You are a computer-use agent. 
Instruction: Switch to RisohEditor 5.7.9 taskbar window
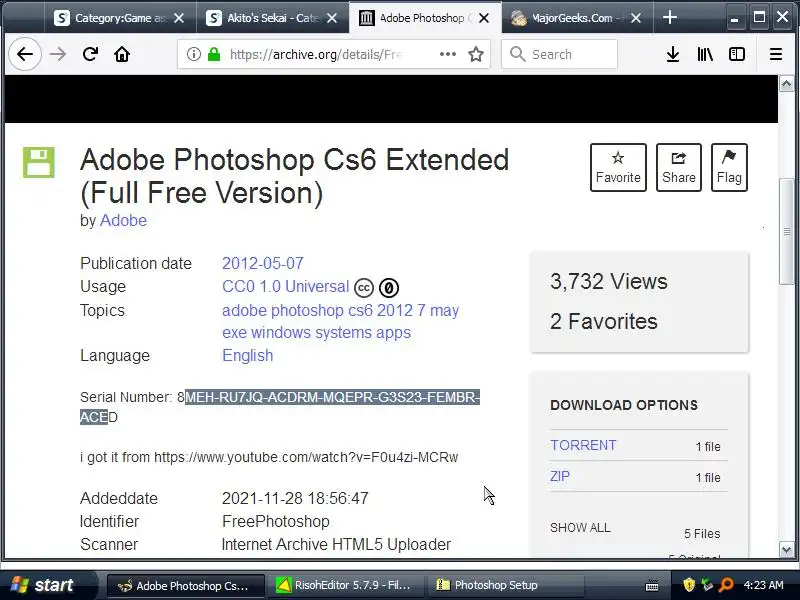pyautogui.click(x=345, y=585)
